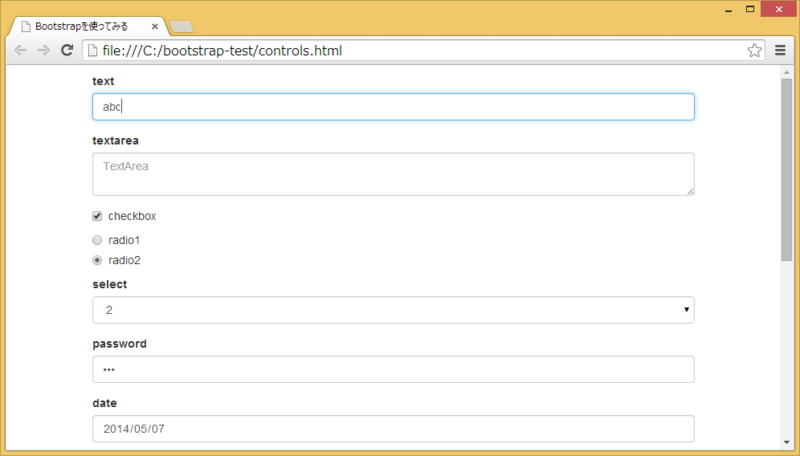This screenshot has width=800, height=456.
Task: Click the textarea resize grip corner
Action: pos(690,191)
